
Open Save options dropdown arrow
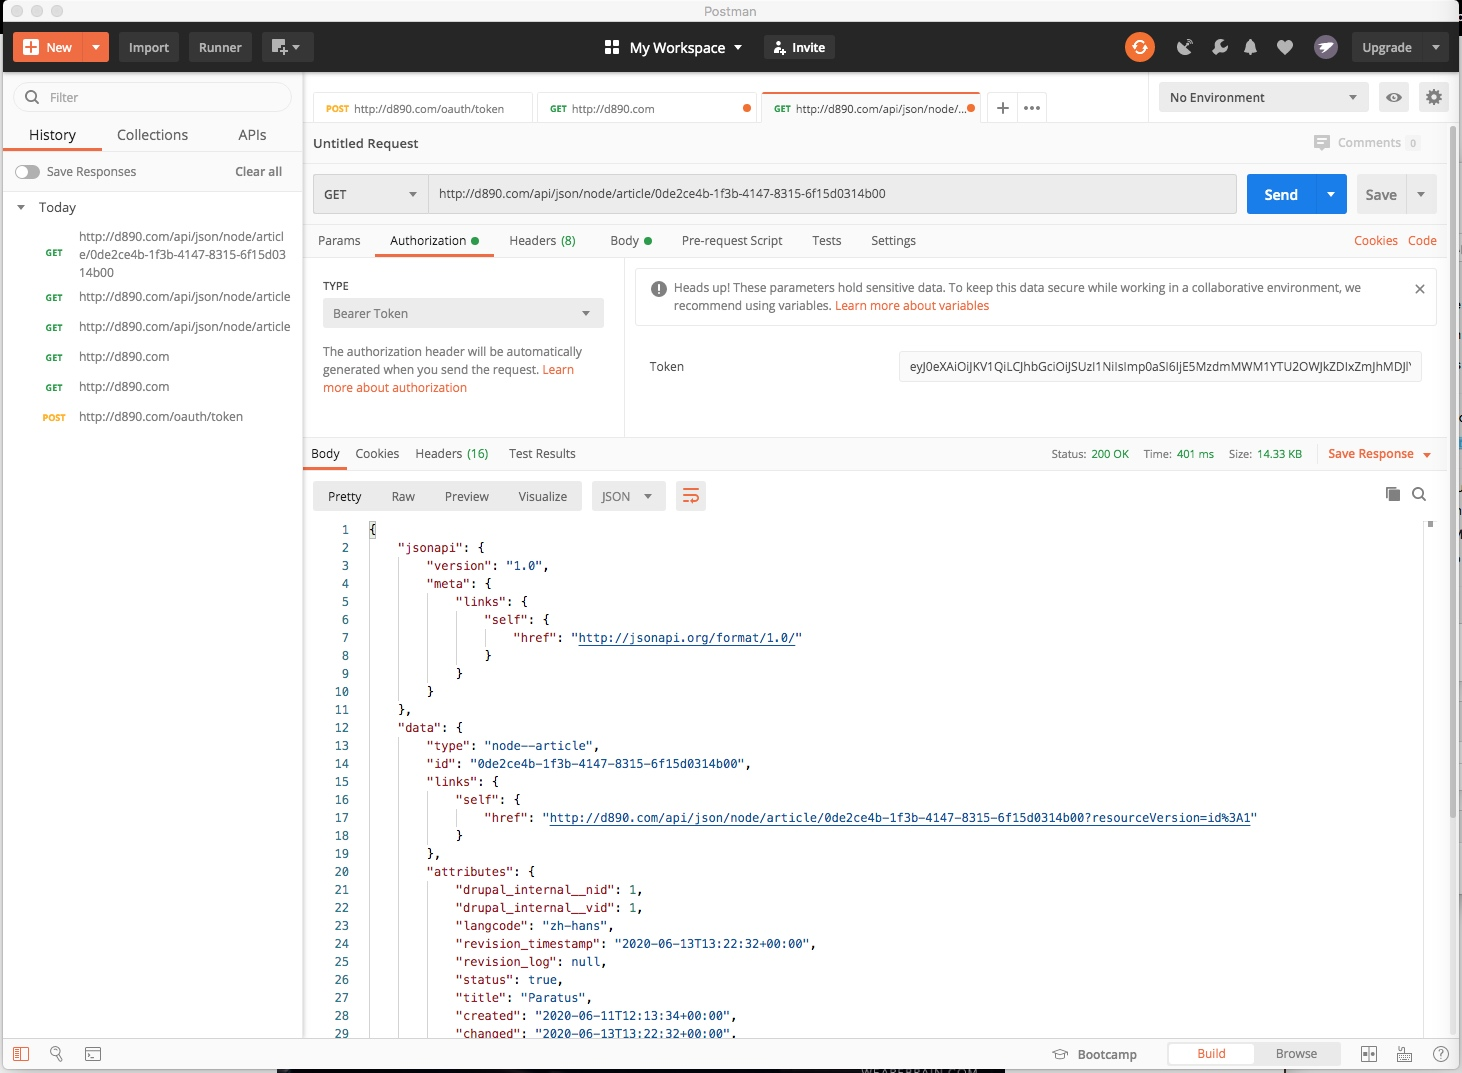[1421, 194]
